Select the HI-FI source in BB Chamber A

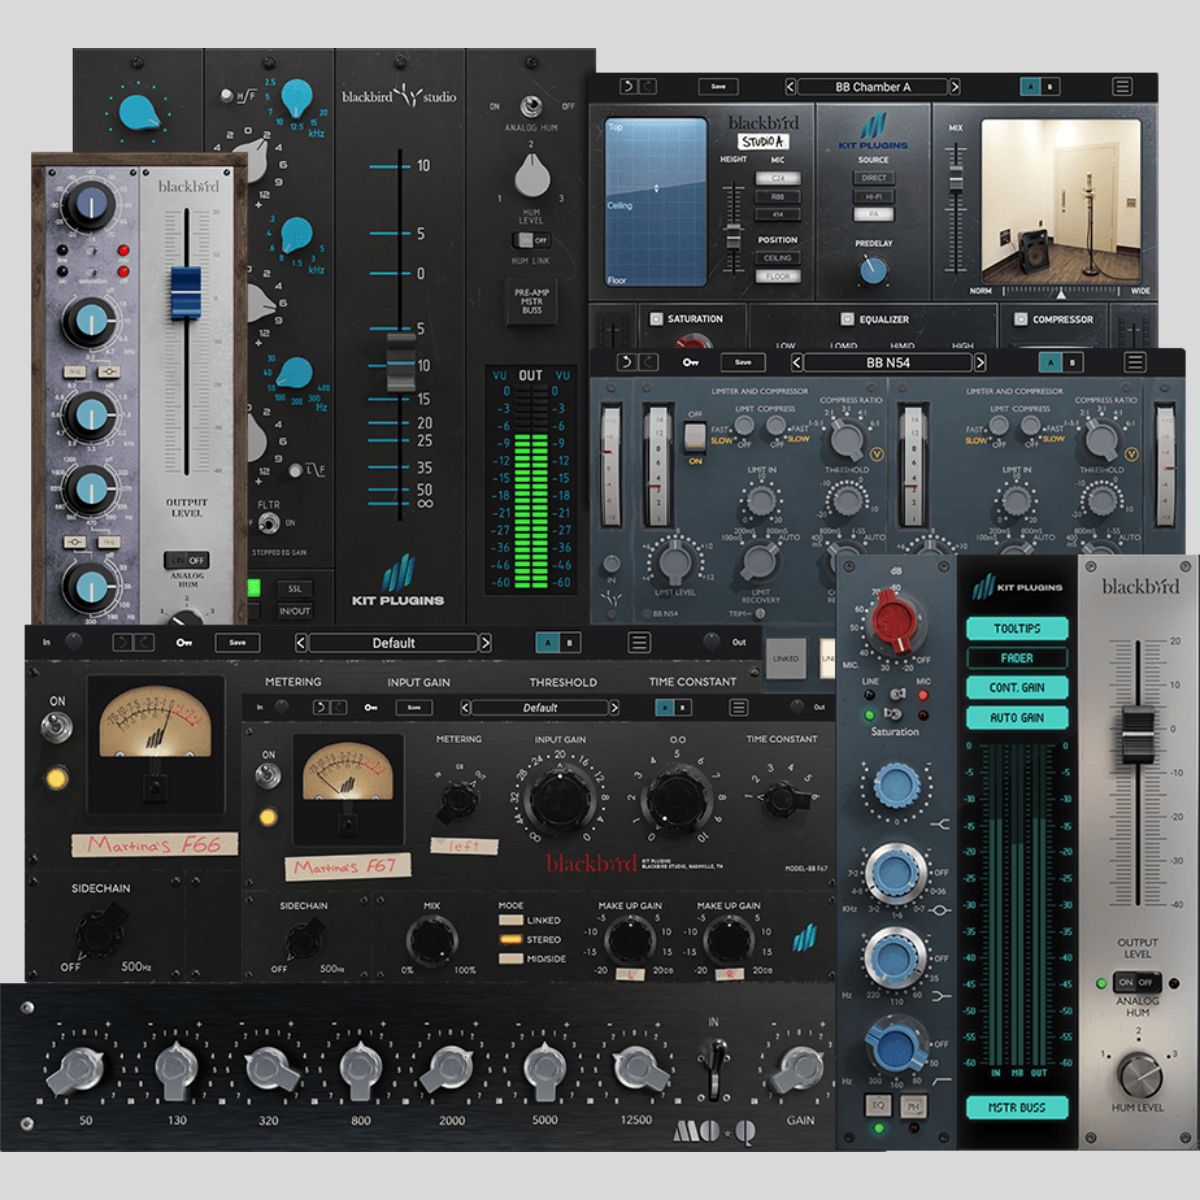873,196
